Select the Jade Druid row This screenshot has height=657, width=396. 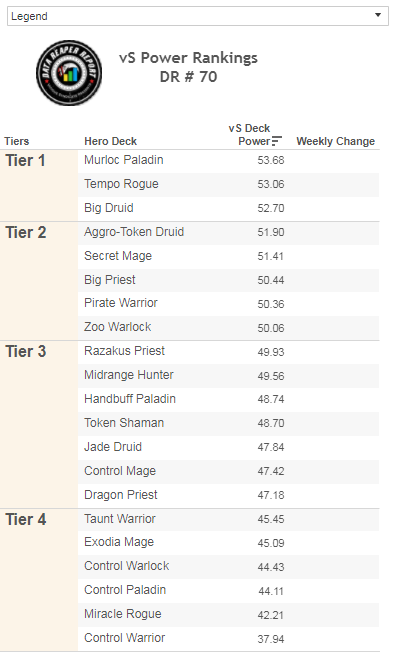tap(228, 447)
